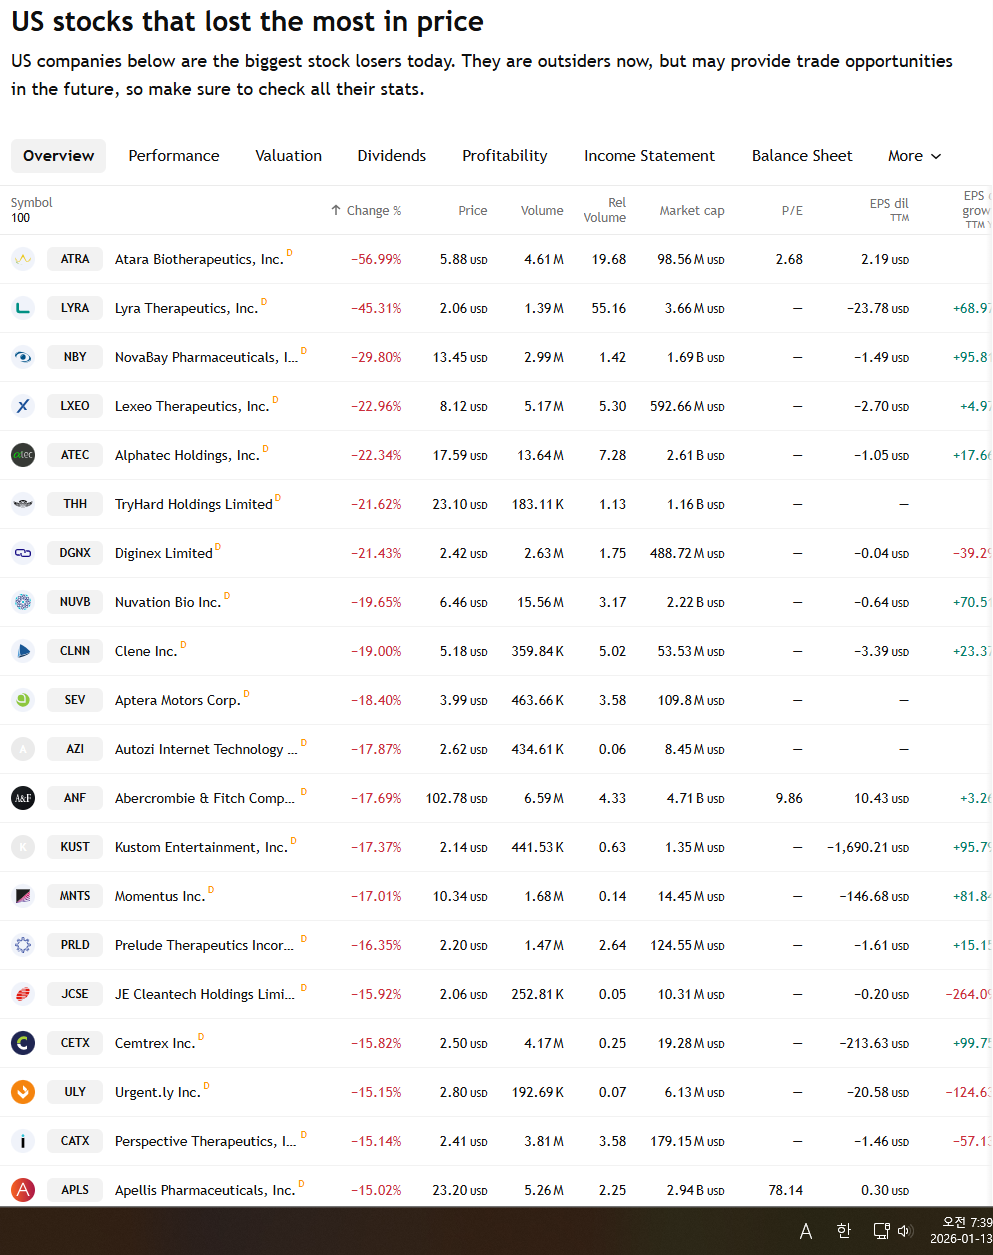Viewport: 993px width, 1255px height.
Task: Click the 2.61 B market cap for ATEC
Action: pyautogui.click(x=696, y=455)
